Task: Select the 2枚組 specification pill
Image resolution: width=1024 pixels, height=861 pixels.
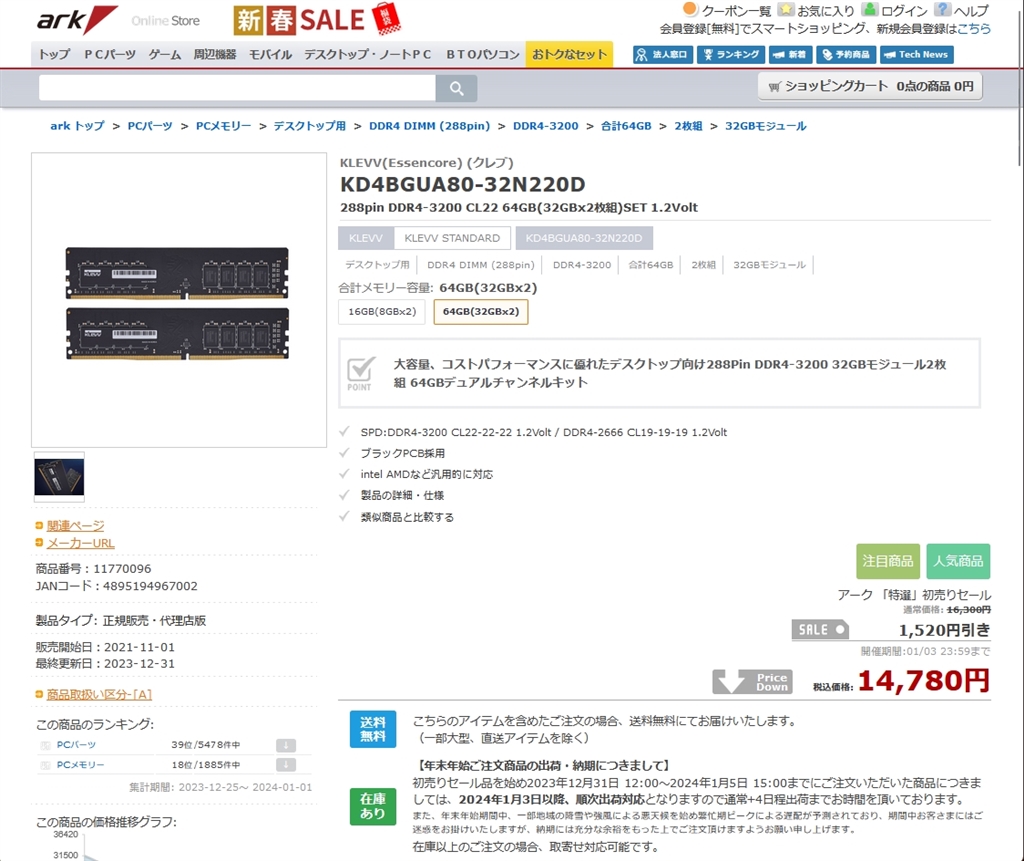Action: tap(704, 264)
